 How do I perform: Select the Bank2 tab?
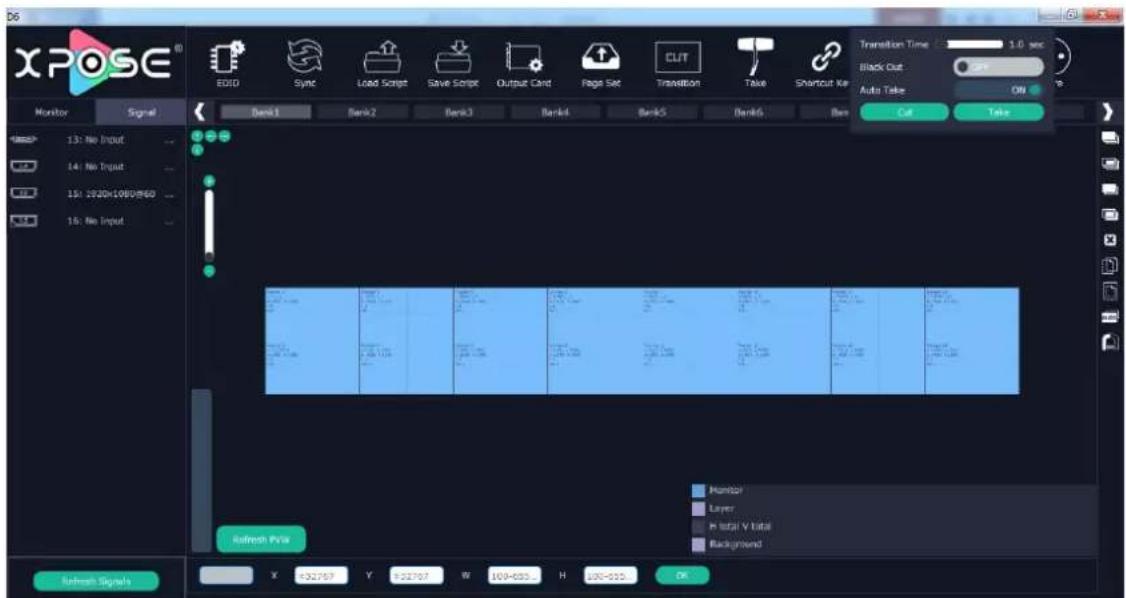(362, 112)
